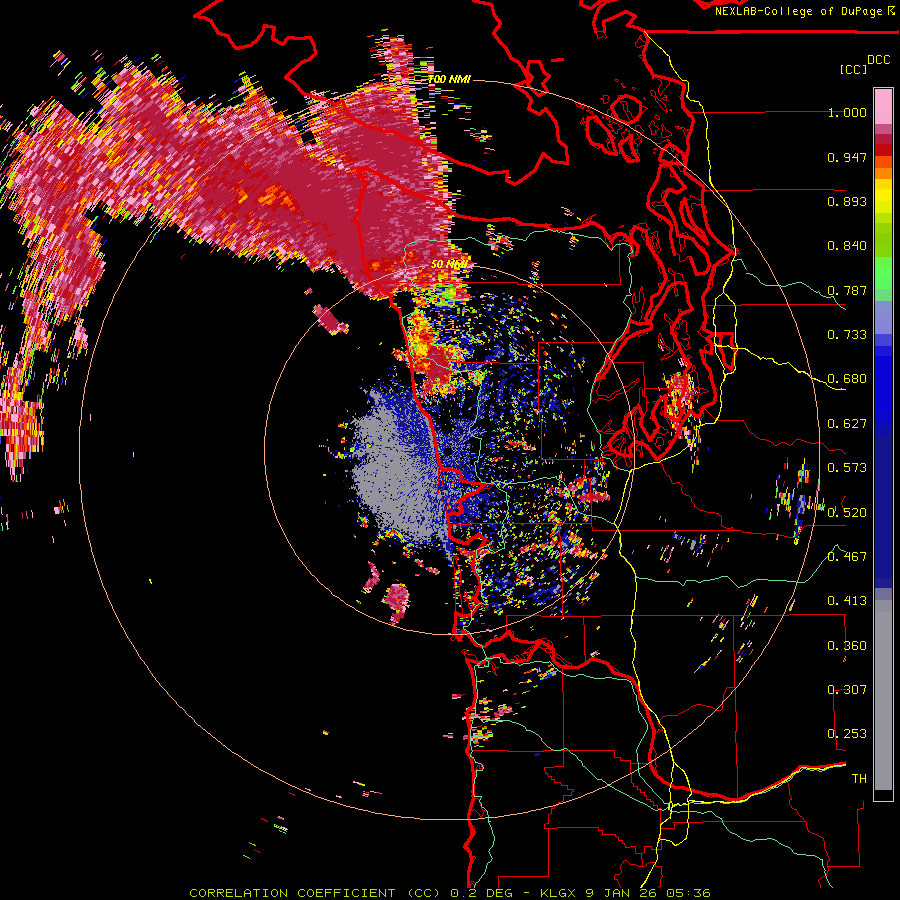This screenshot has width=900, height=900.
Task: Click the CORRELATION COEFFICIENT (CC) footer text
Action: (315, 893)
